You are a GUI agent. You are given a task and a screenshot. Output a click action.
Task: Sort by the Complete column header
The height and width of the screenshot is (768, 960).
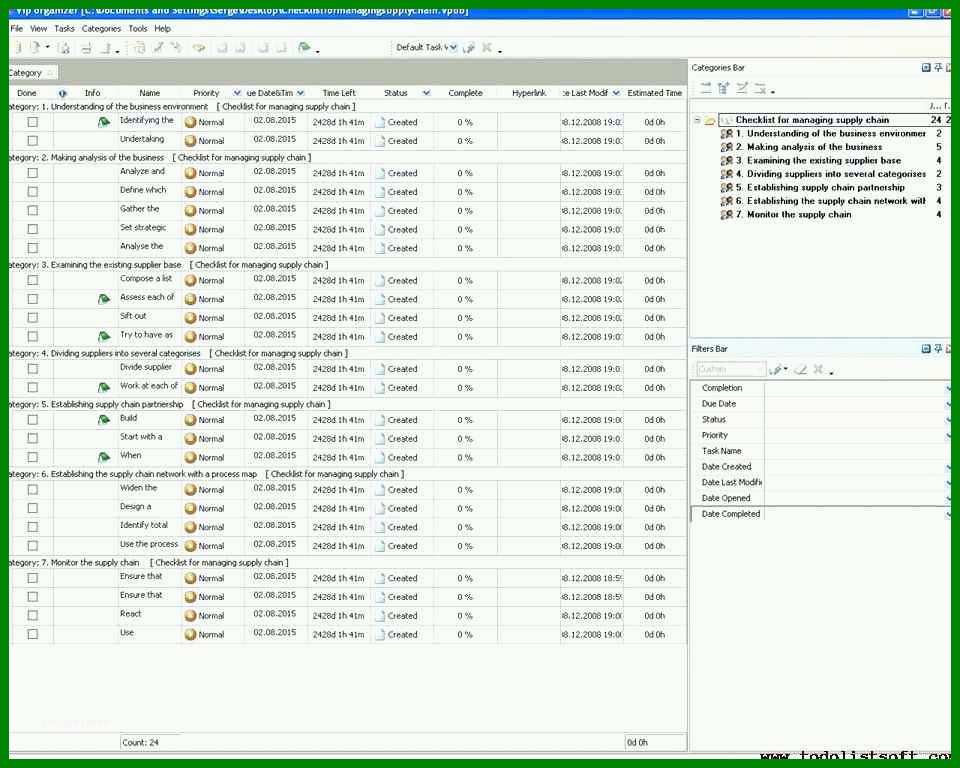tap(465, 93)
